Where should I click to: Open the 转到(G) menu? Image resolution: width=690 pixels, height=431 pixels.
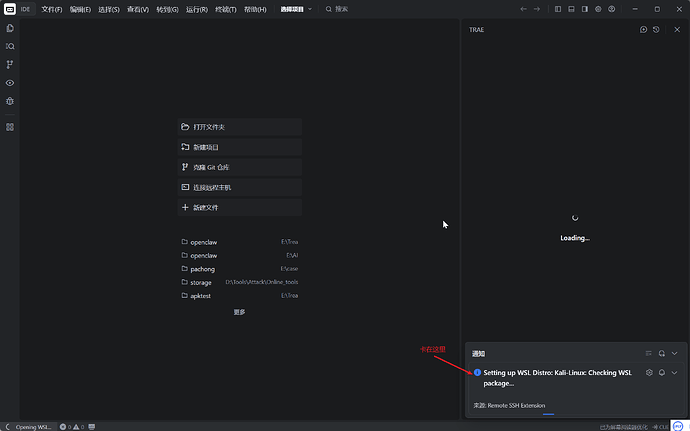pyautogui.click(x=167, y=9)
